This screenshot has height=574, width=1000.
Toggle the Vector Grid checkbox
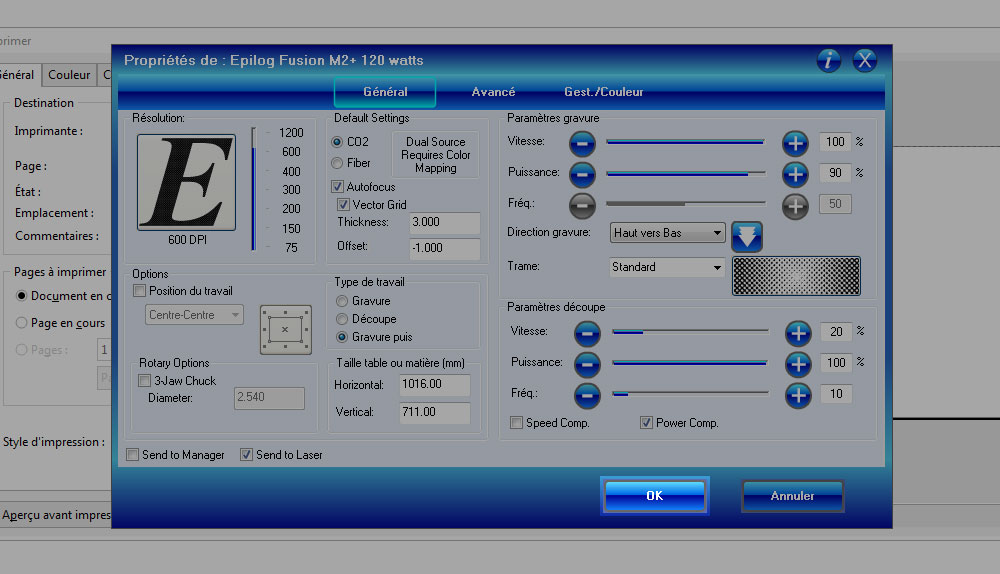[343, 205]
